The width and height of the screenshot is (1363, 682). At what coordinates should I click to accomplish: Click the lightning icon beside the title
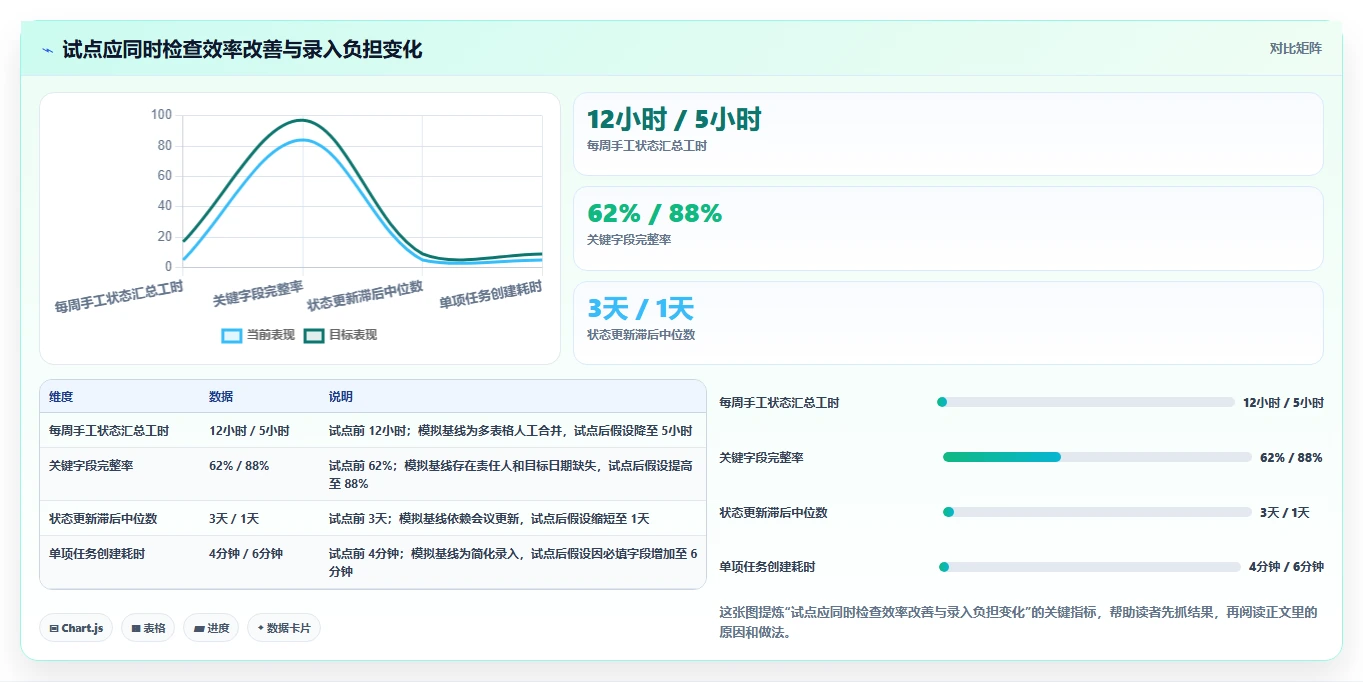[x=48, y=49]
